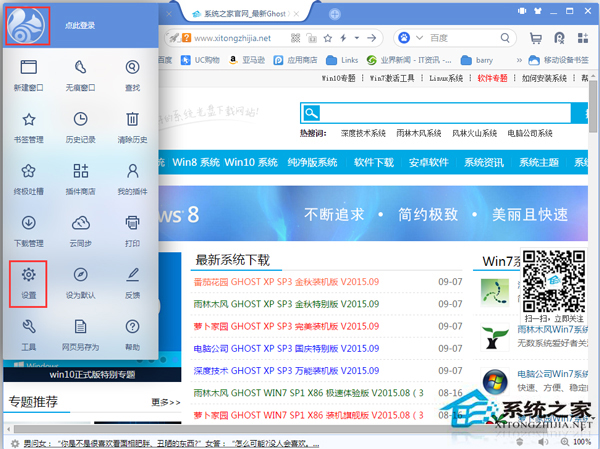Open 终极吐槽 menu item
This screenshot has width=600, height=449.
29,179
